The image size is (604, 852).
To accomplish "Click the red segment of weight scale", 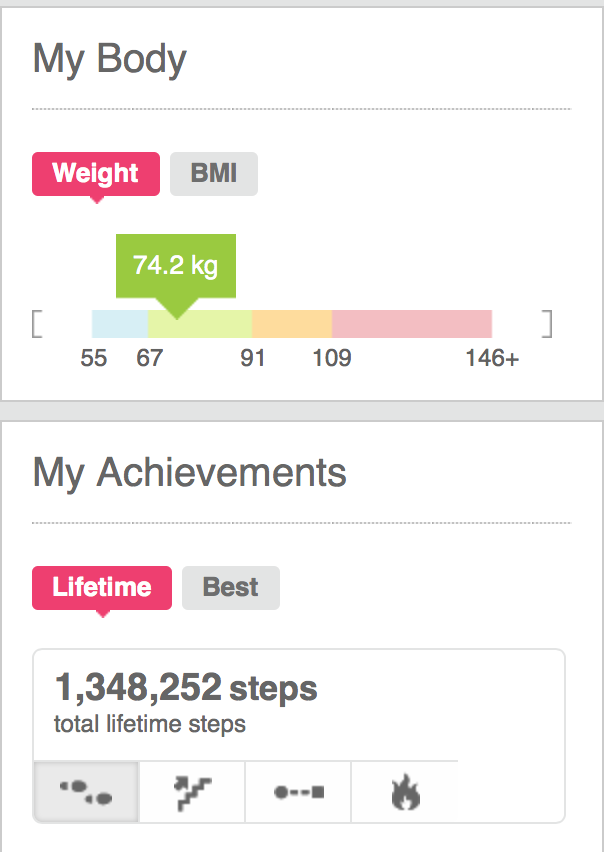I will click(x=412, y=324).
